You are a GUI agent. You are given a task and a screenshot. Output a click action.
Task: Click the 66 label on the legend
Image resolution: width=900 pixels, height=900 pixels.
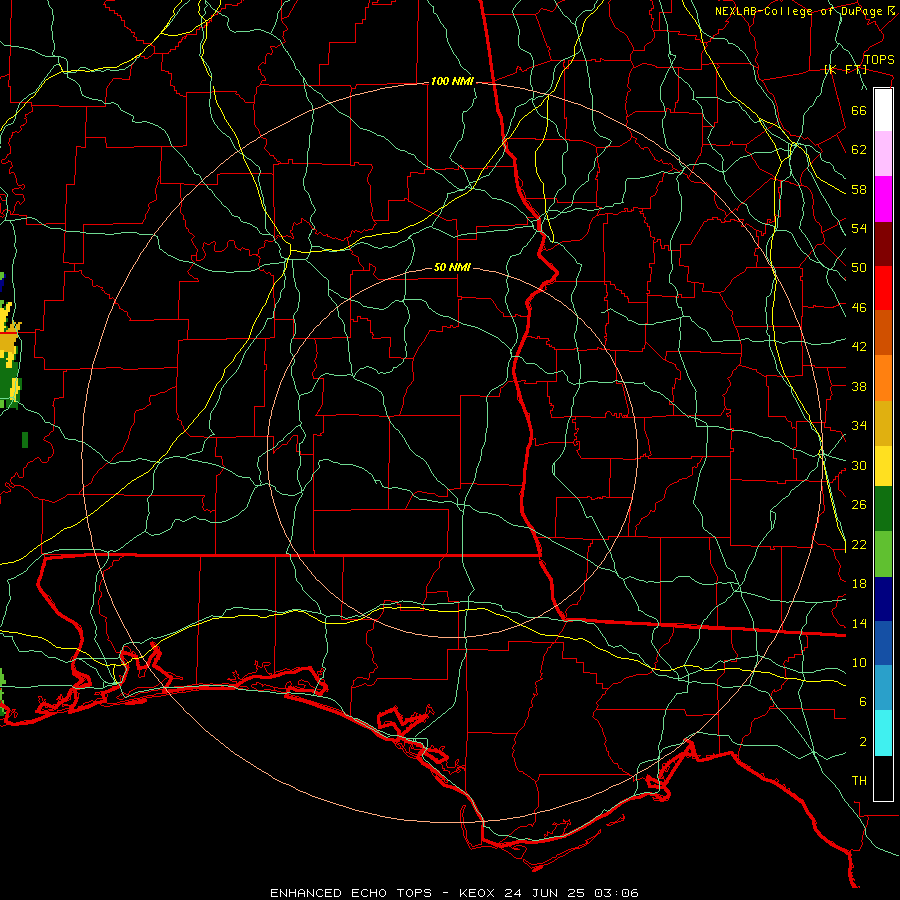tap(859, 110)
